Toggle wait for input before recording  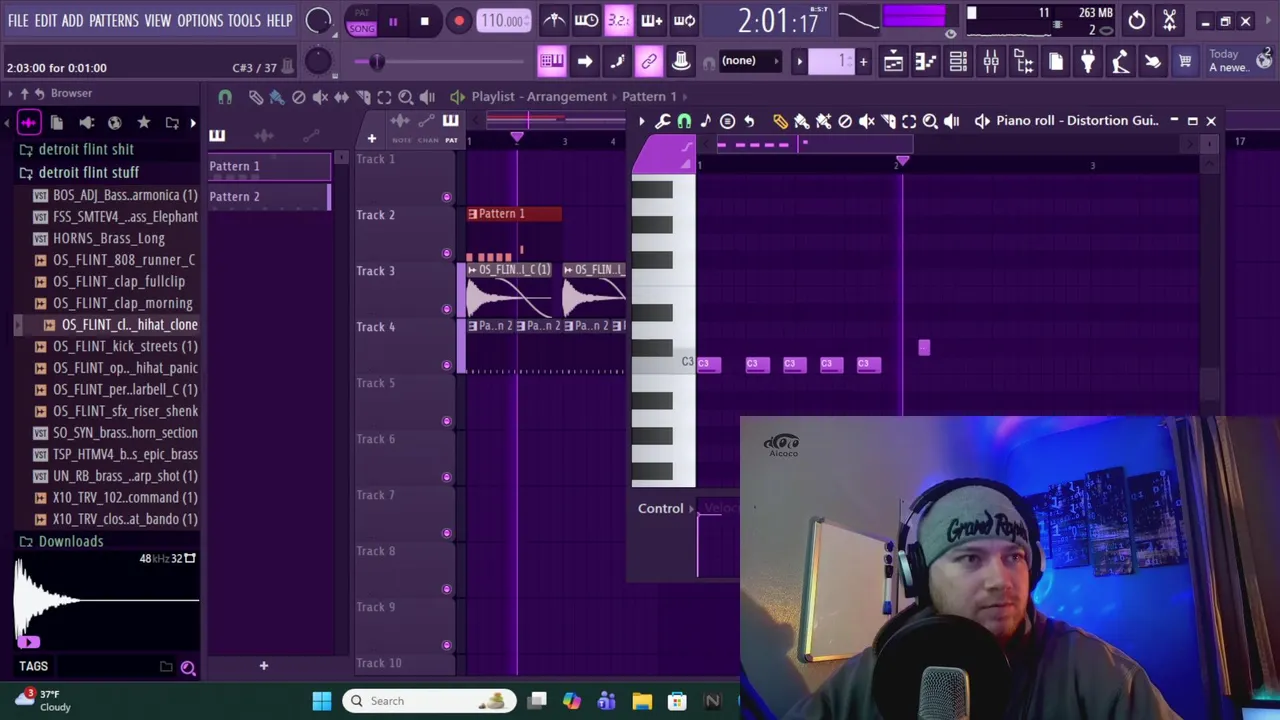click(x=587, y=20)
